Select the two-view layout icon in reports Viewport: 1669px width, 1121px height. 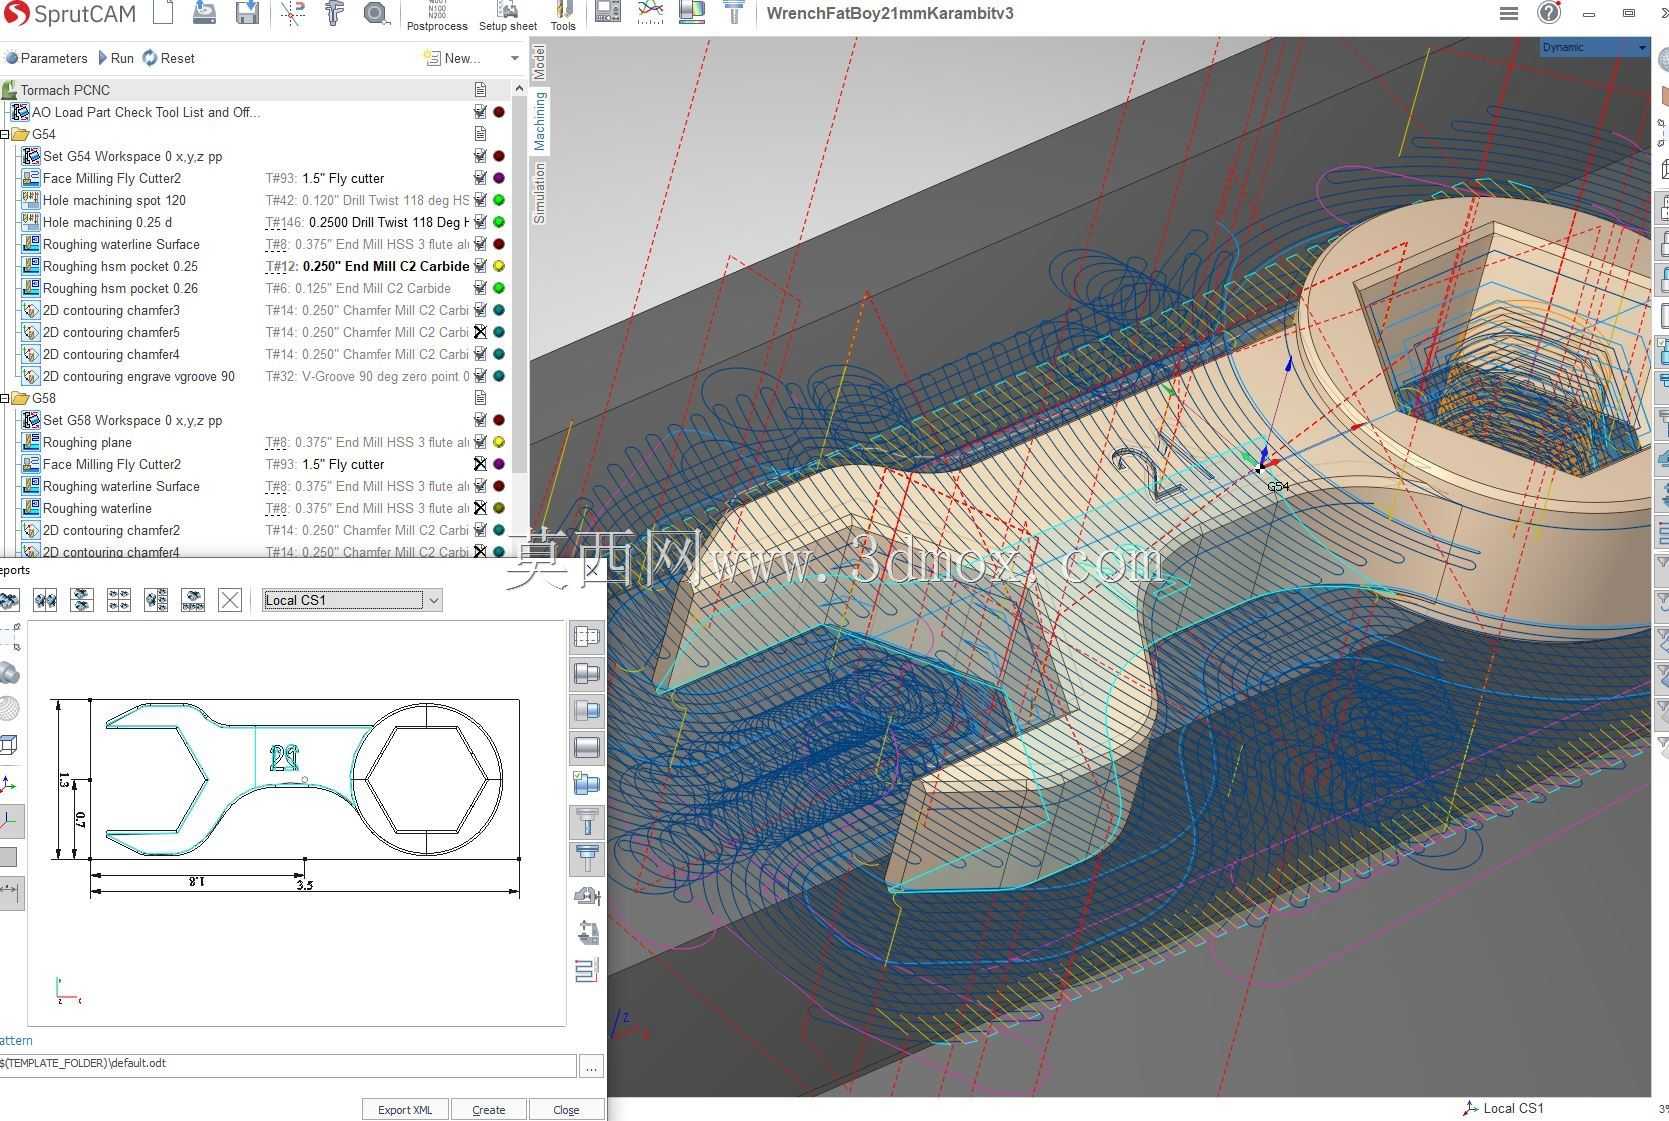[x=45, y=600]
